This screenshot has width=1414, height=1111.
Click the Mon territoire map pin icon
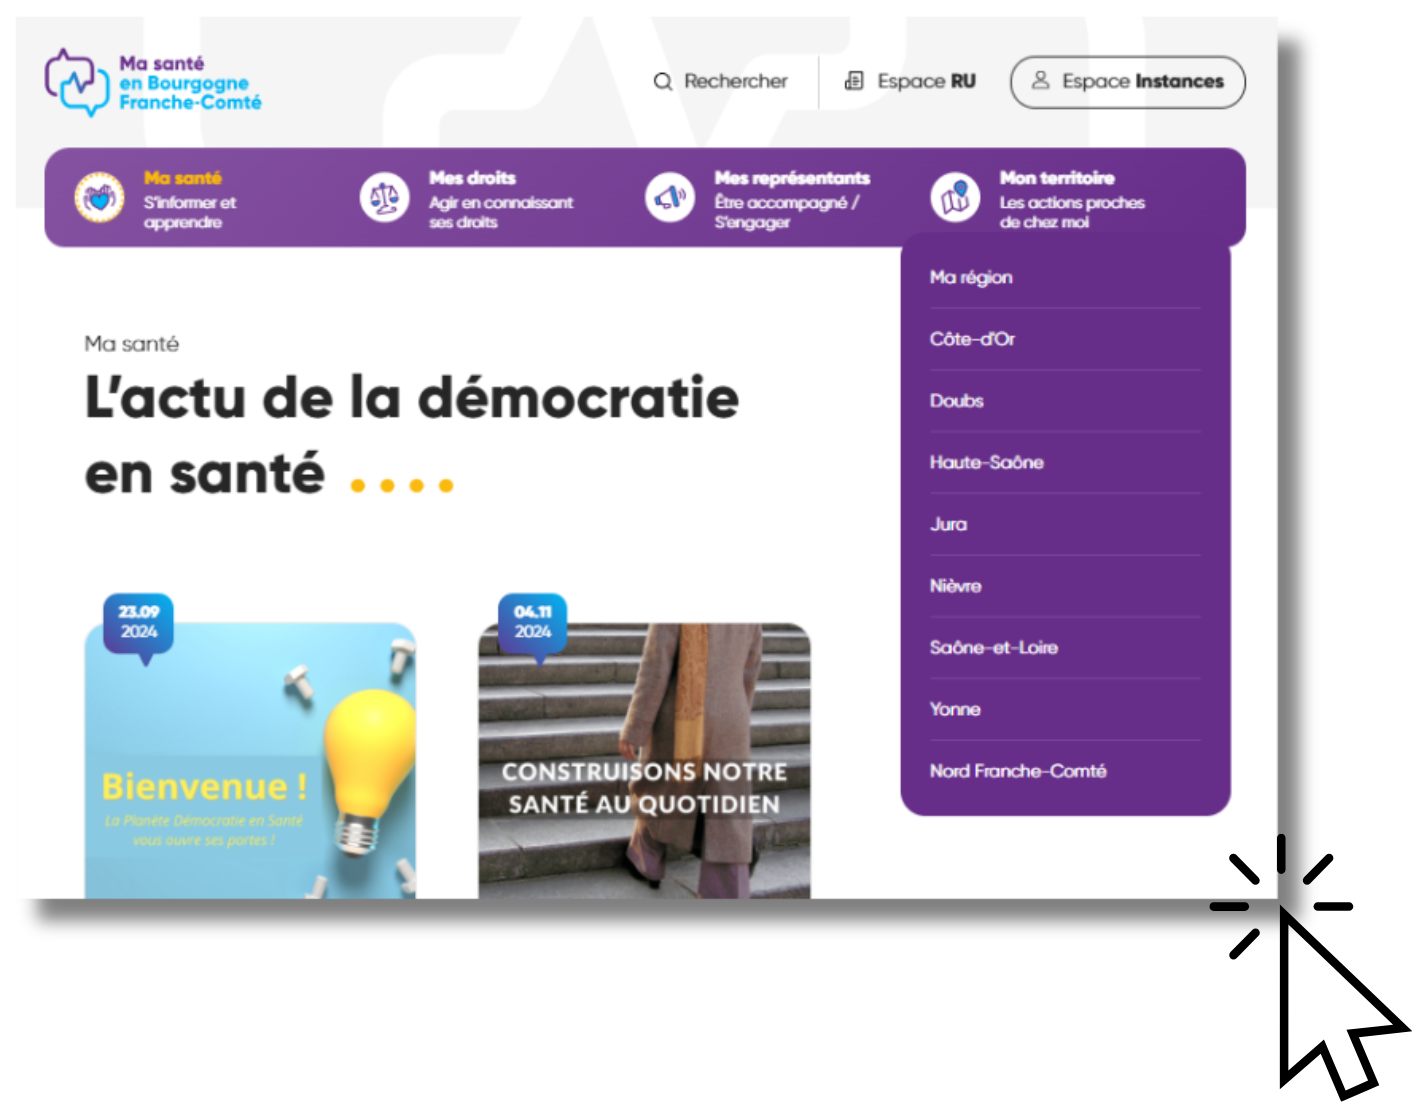coord(955,198)
